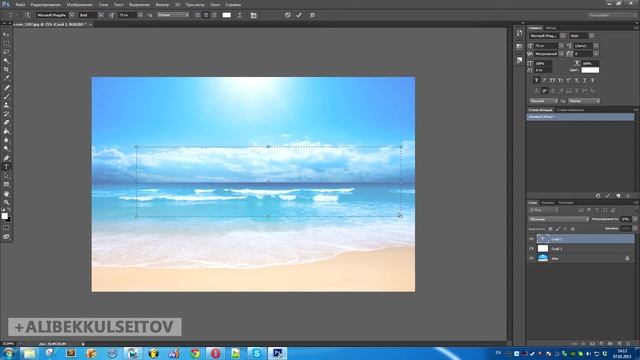Open the Фильтр menu
Image resolution: width=640 pixels, height=360 pixels.
point(162,4)
